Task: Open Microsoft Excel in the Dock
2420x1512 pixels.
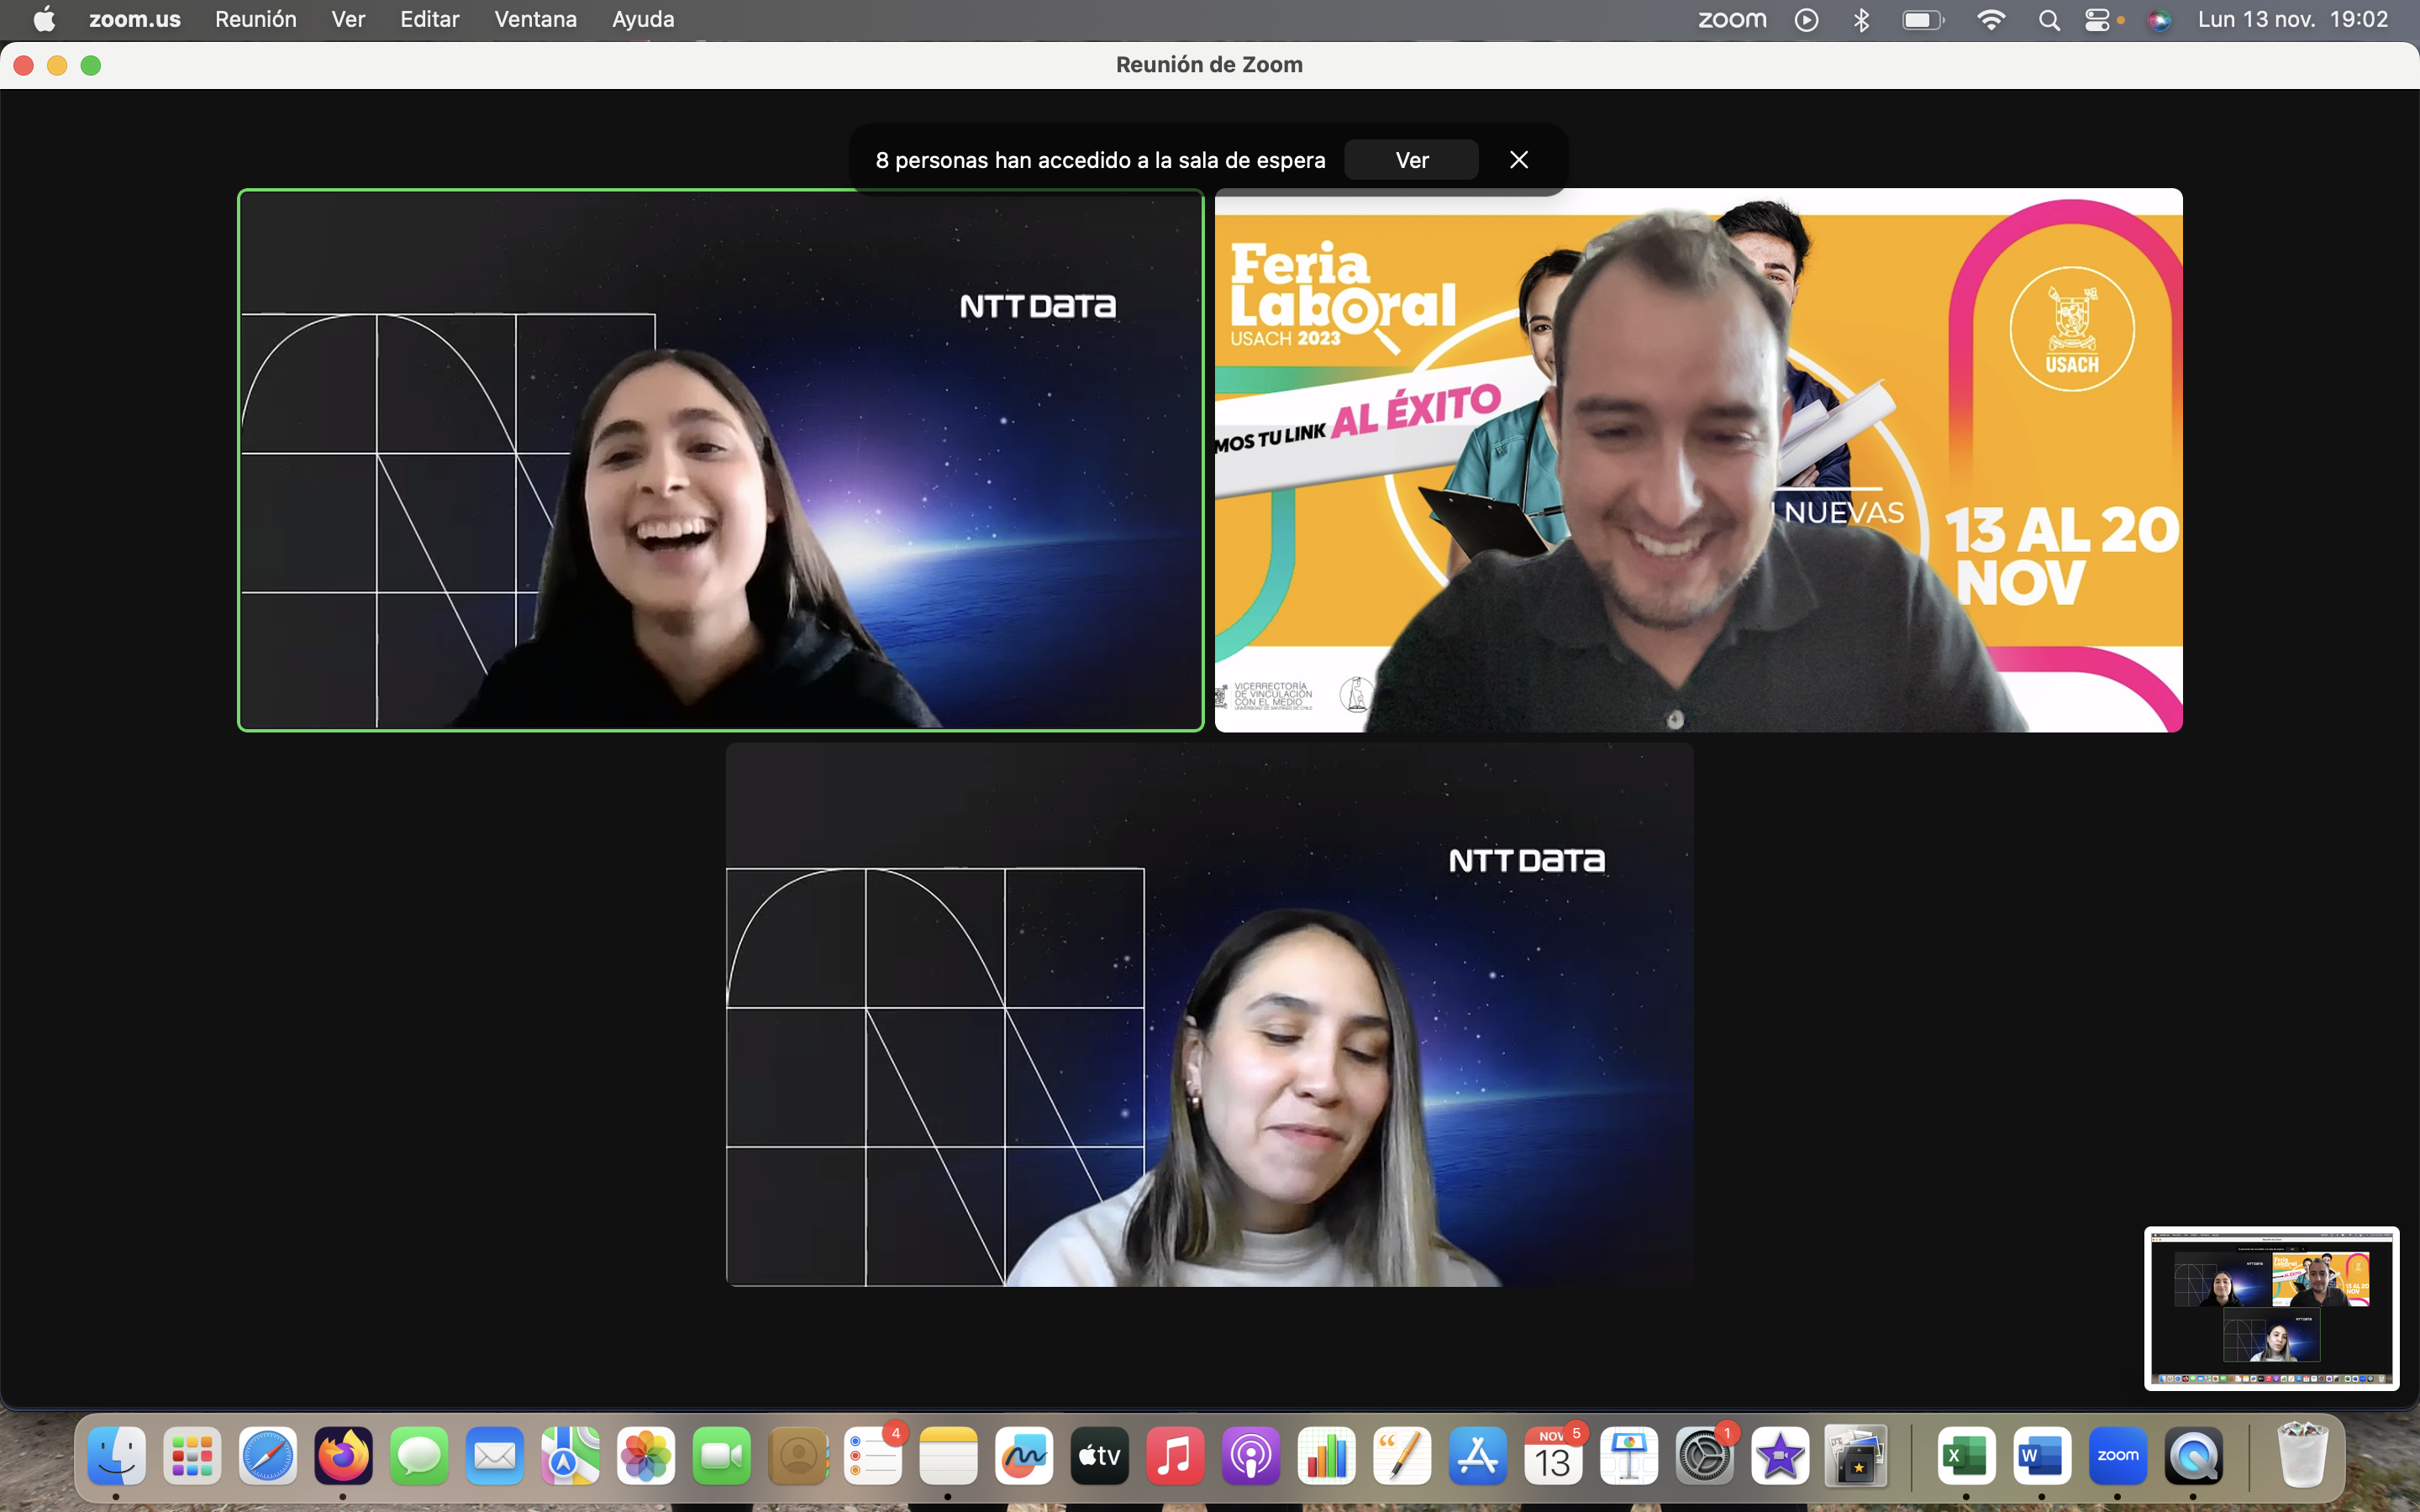Action: [1965, 1455]
